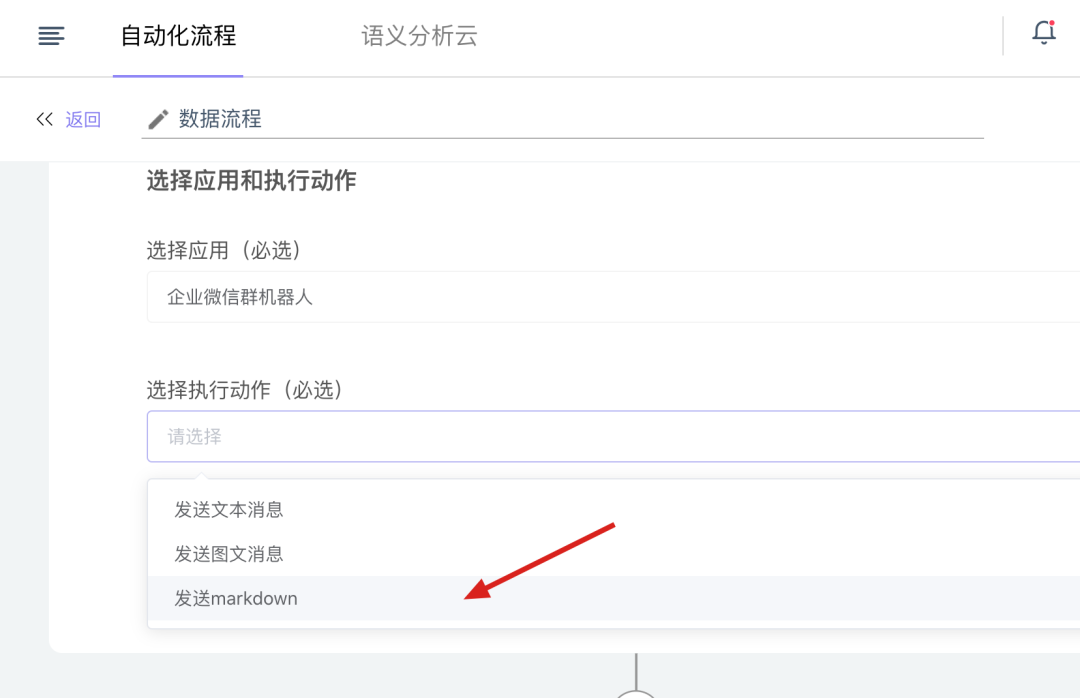This screenshot has height=698, width=1080.
Task: Choose the 发送图文消息 option
Action: pyautogui.click(x=614, y=554)
